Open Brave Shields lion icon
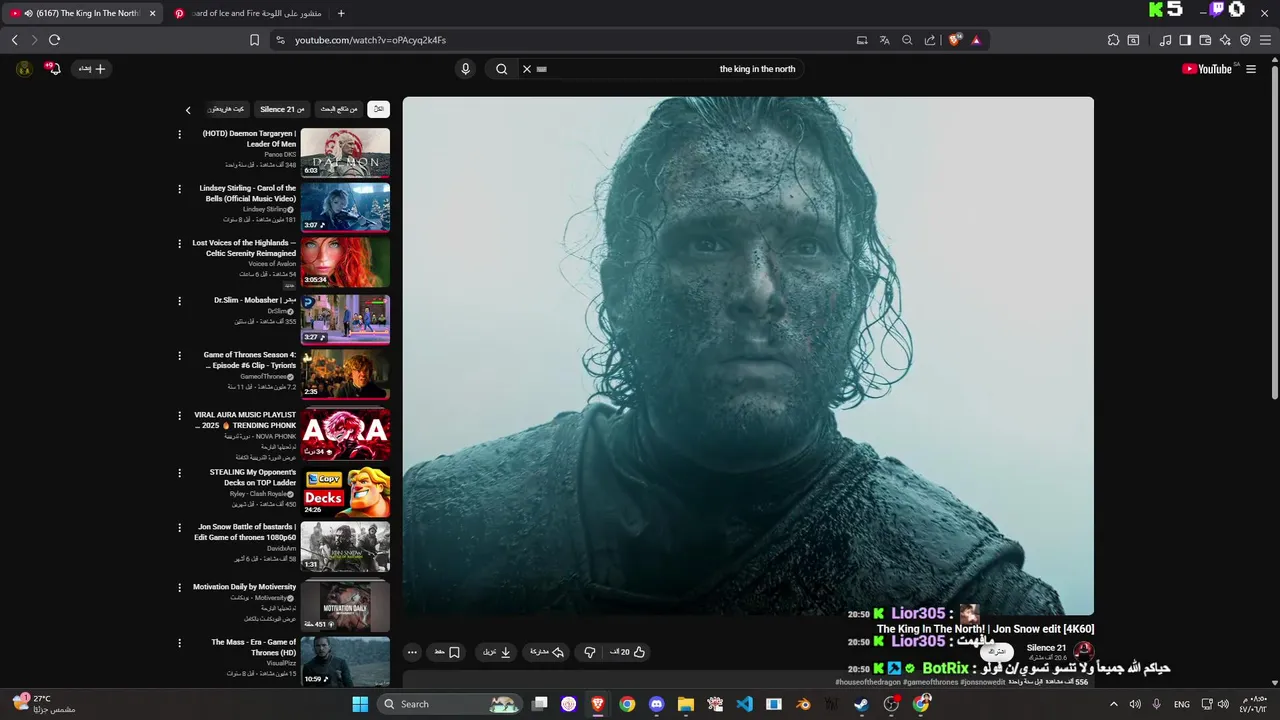The height and width of the screenshot is (720, 1280). click(955, 40)
